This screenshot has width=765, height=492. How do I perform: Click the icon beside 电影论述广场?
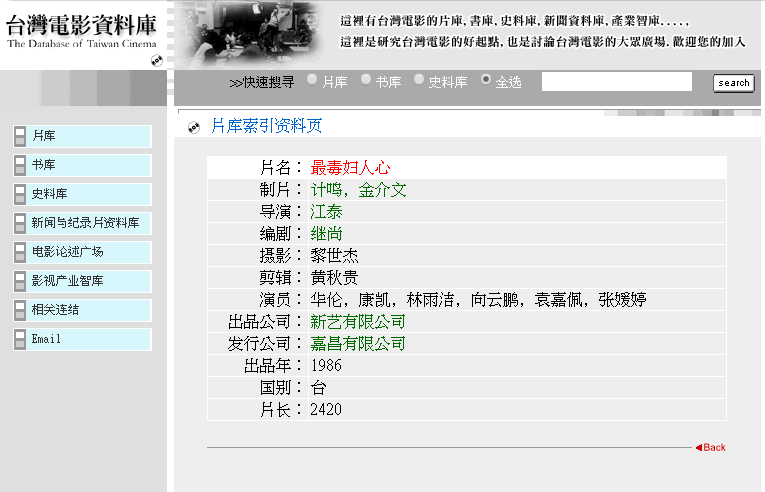pyautogui.click(x=20, y=252)
